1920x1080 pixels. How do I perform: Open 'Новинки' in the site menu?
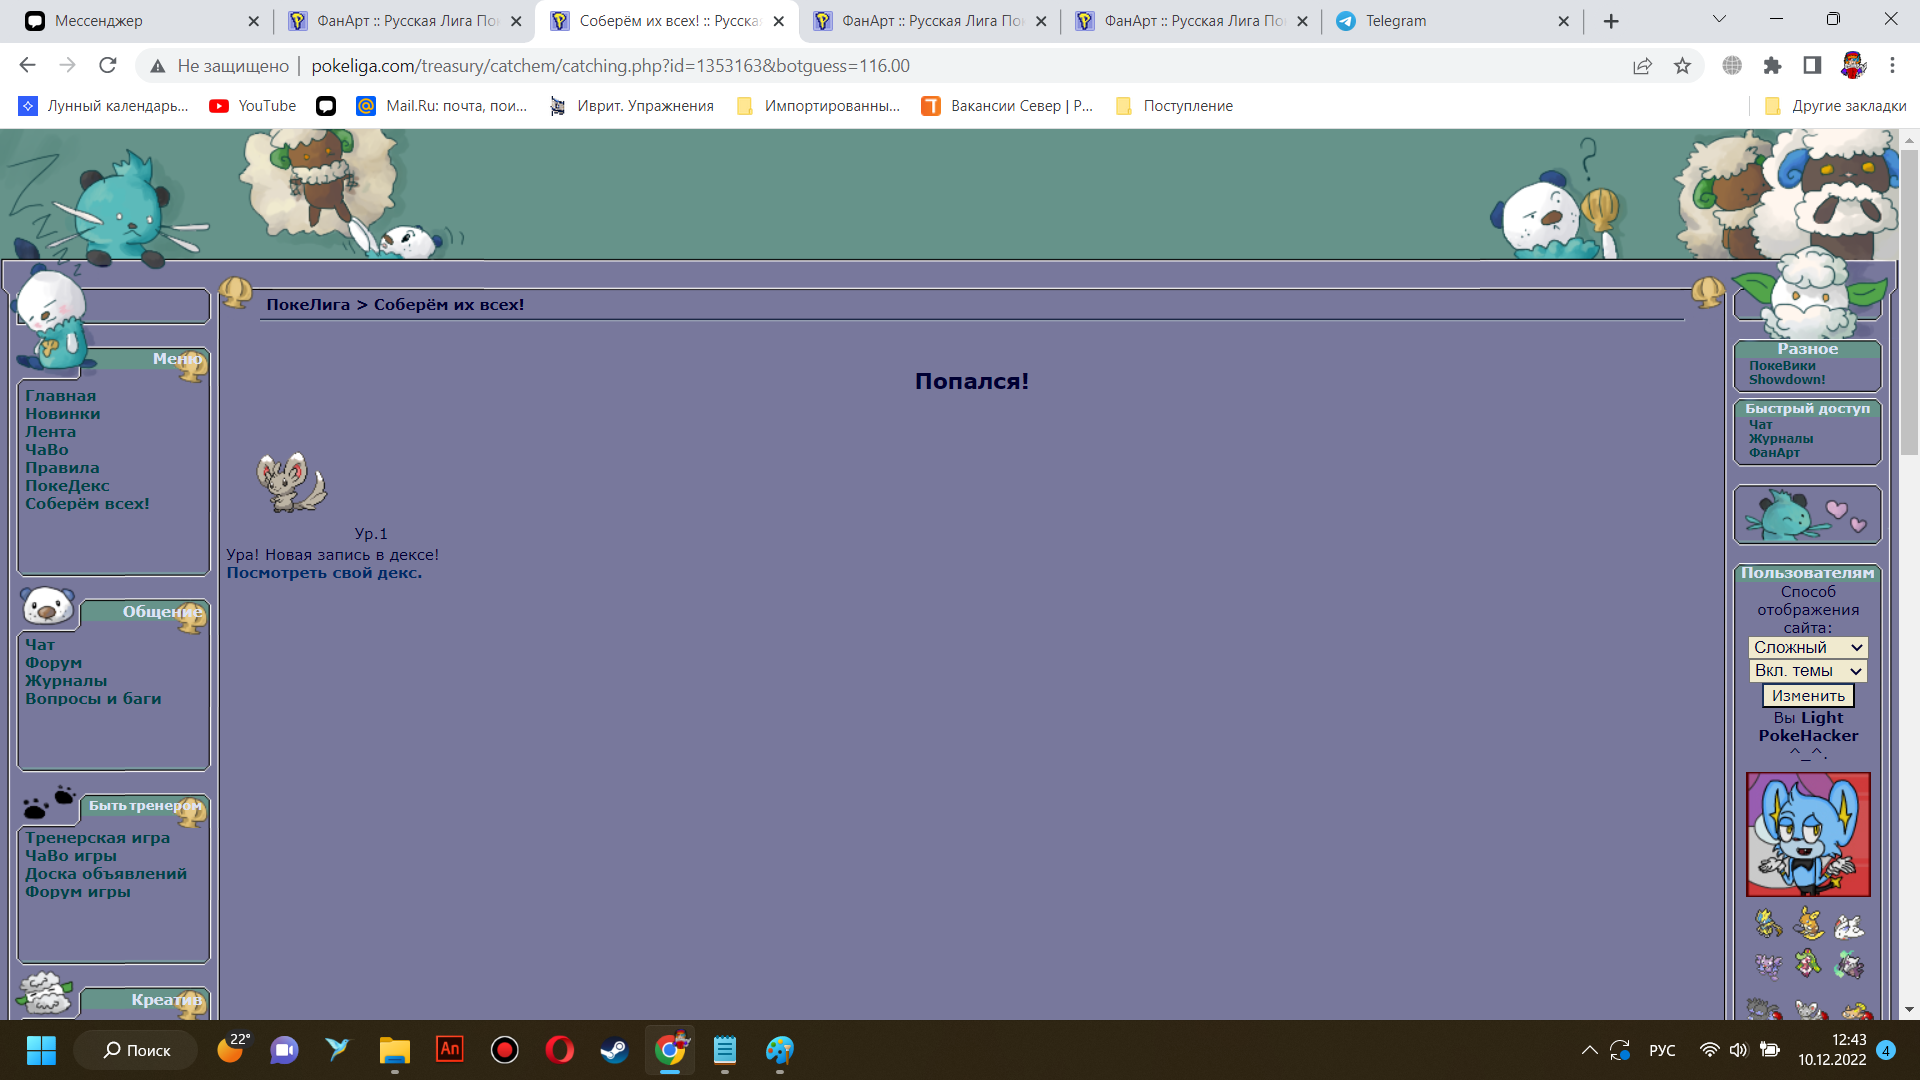pos(62,414)
